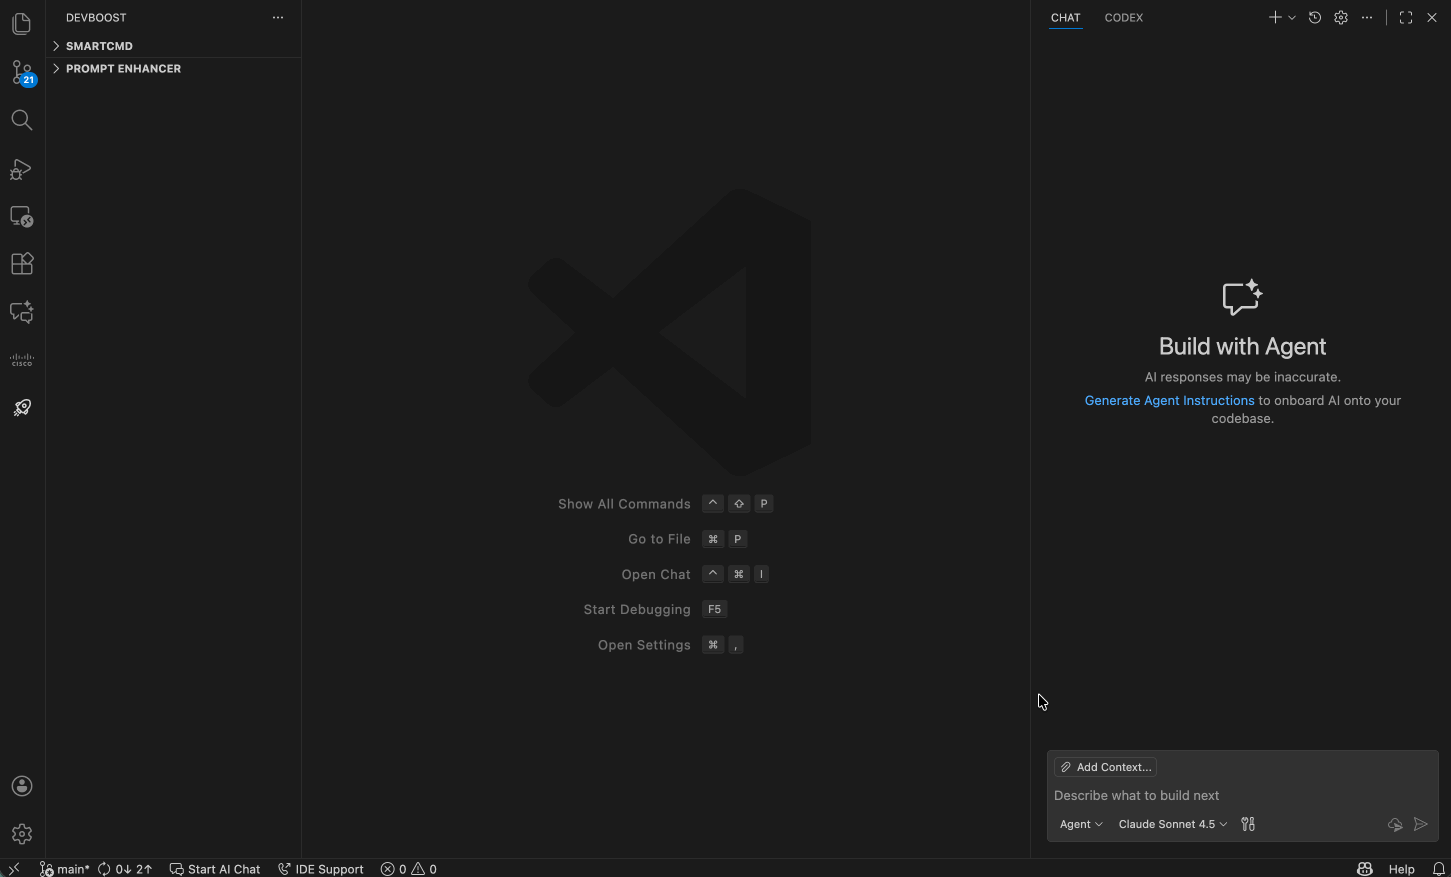The width and height of the screenshot is (1451, 877).
Task: Switch to the CODEX tab
Action: click(x=1123, y=17)
